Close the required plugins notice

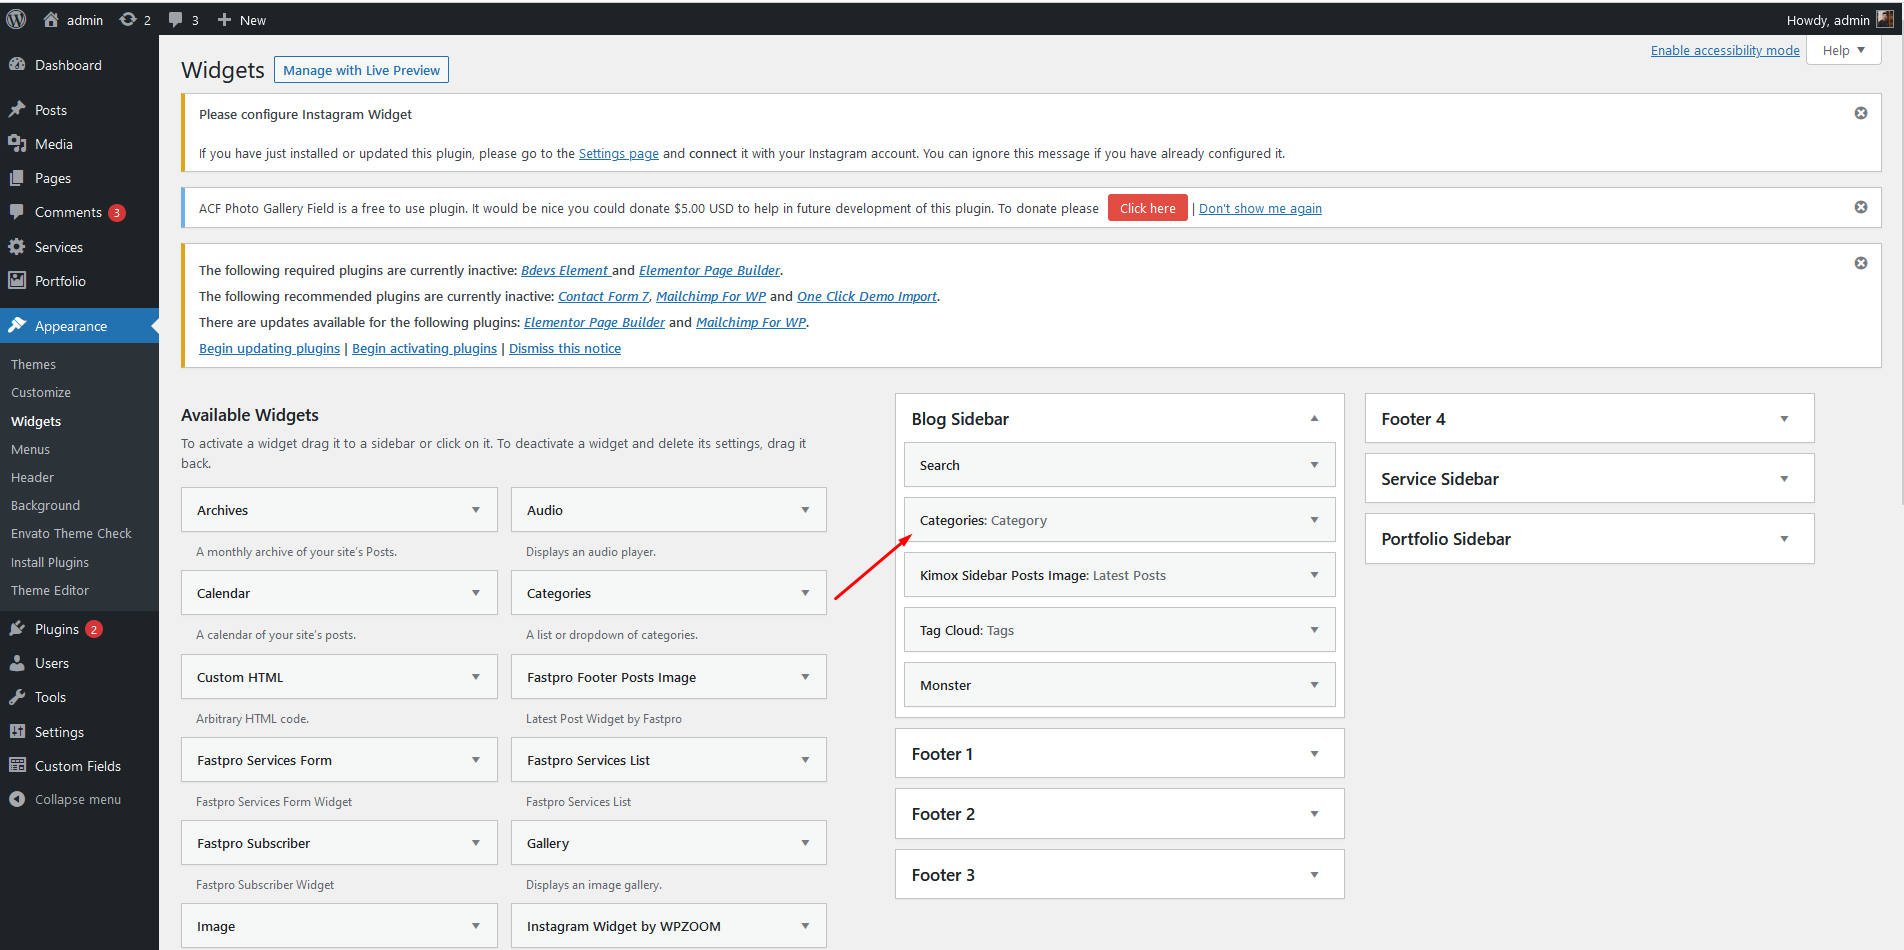pyautogui.click(x=1860, y=263)
